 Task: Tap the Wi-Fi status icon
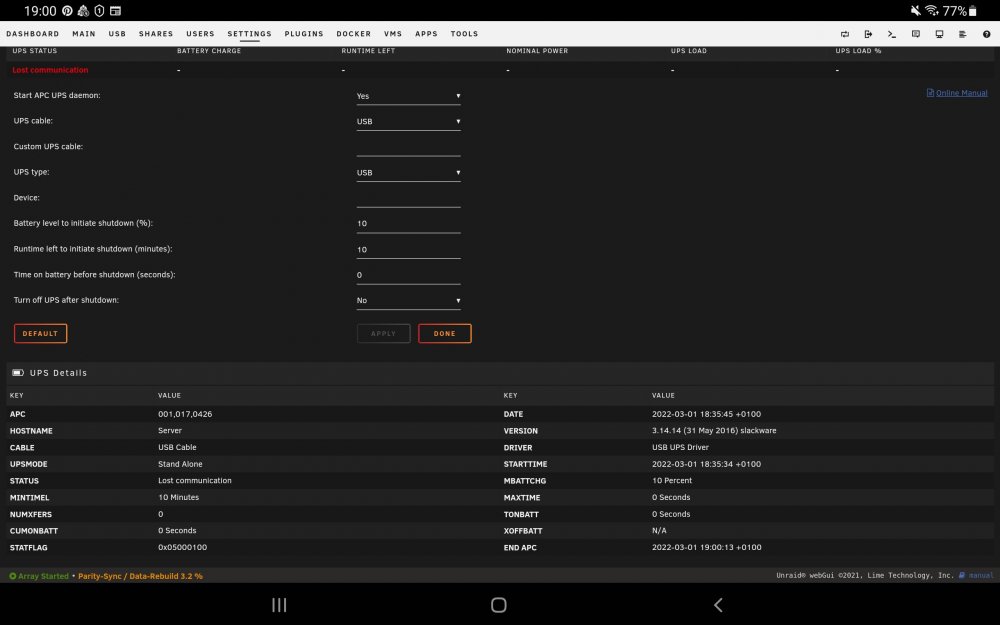pyautogui.click(x=931, y=10)
